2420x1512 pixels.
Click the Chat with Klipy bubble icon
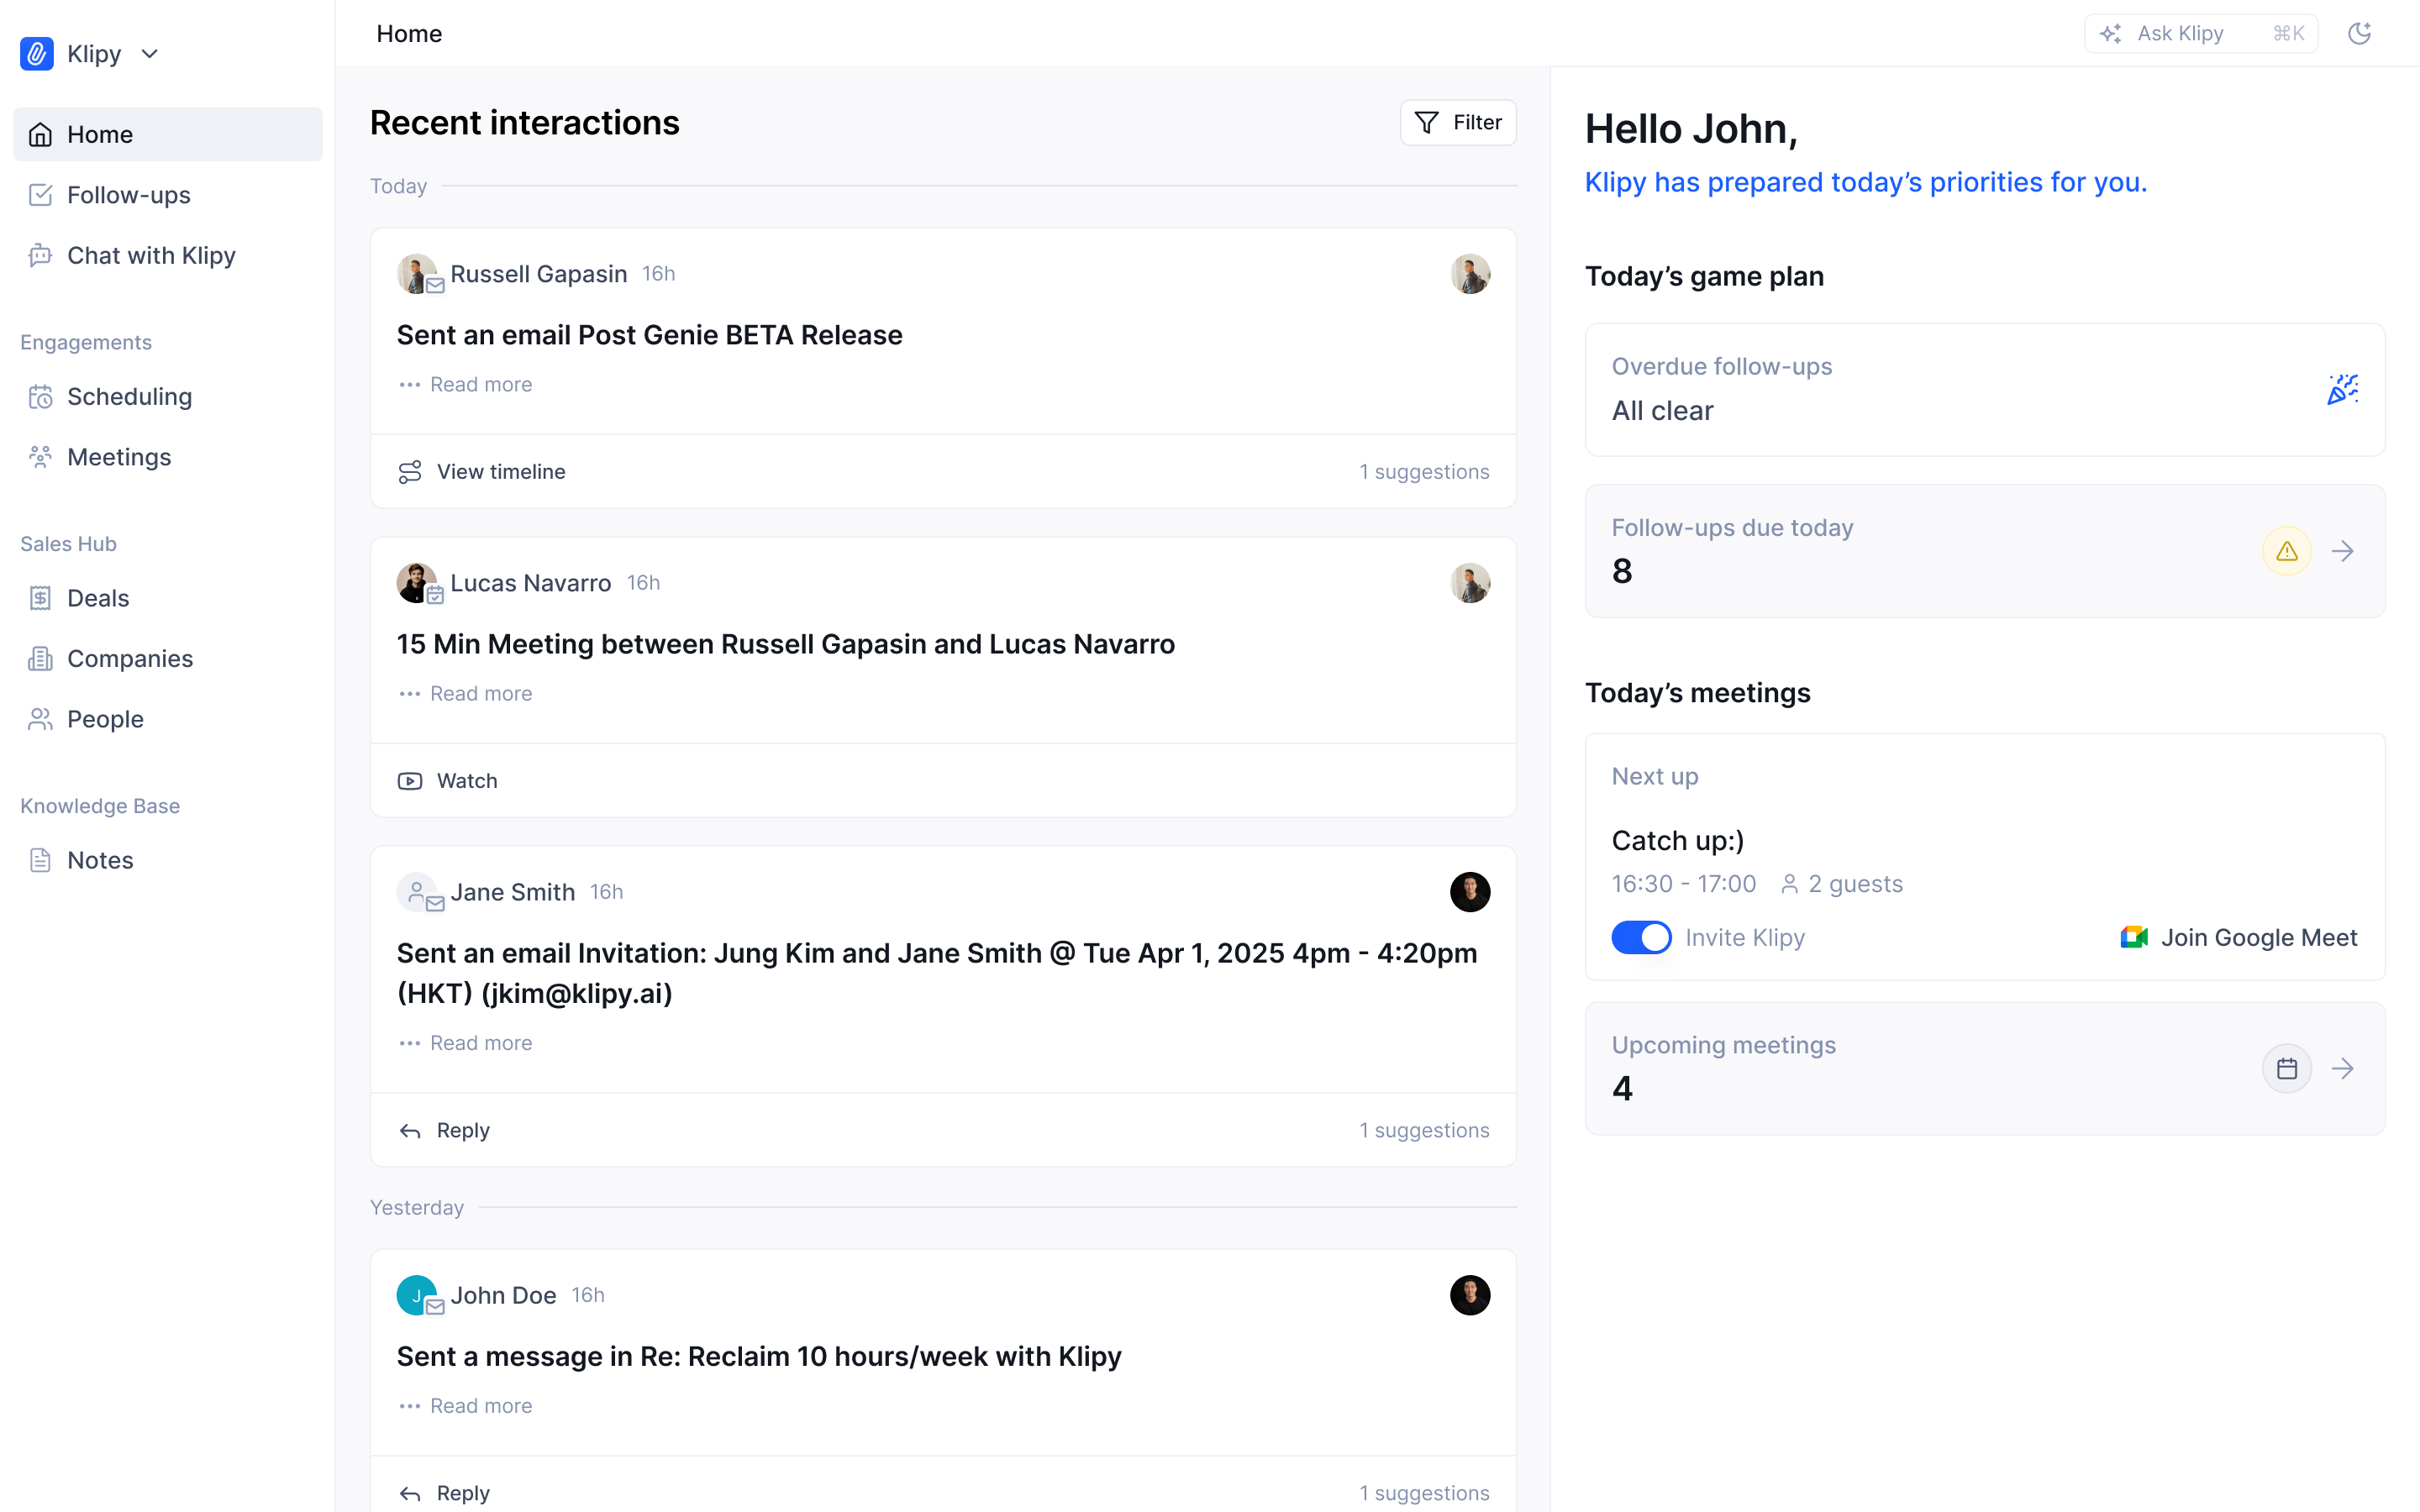[40, 255]
